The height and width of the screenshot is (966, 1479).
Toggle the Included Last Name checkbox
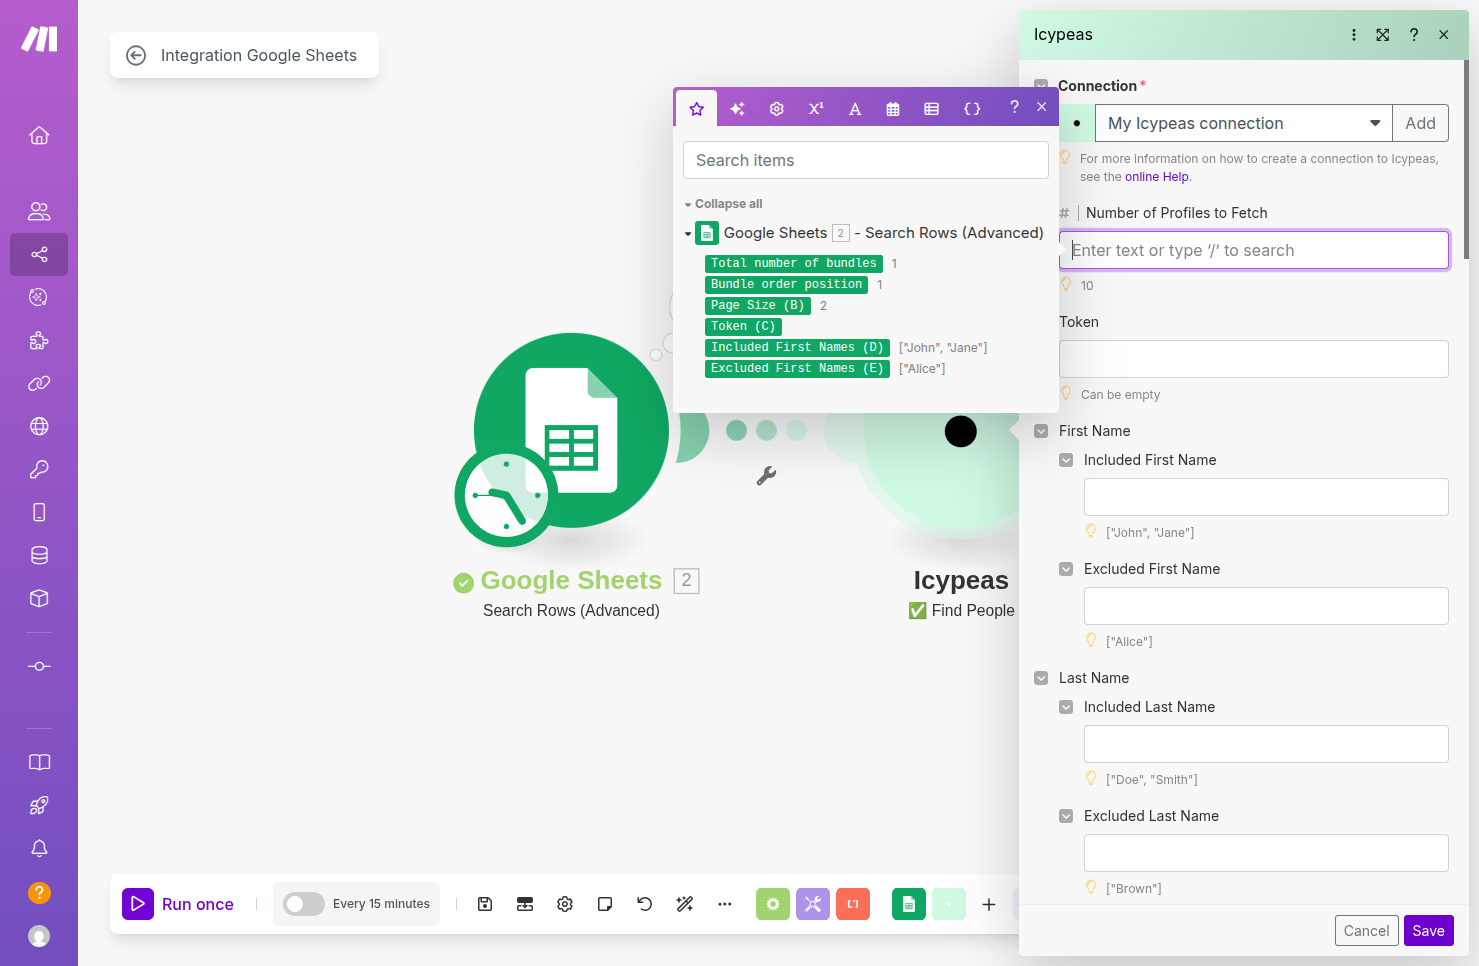(1066, 707)
